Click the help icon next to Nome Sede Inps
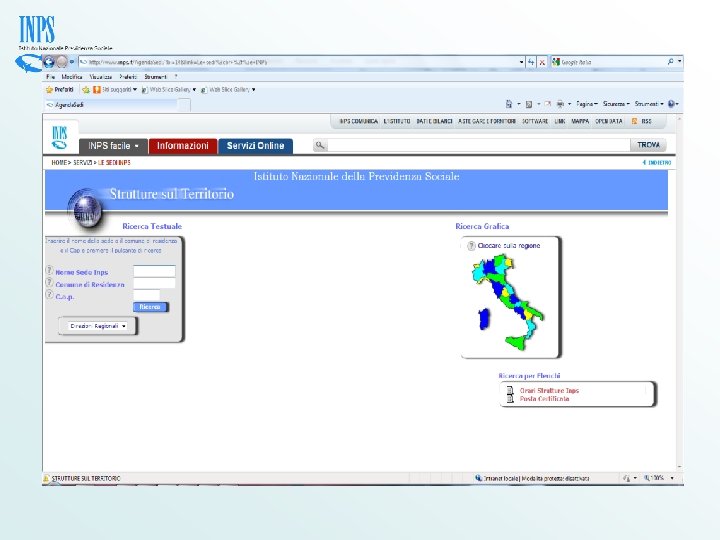 (x=49, y=270)
